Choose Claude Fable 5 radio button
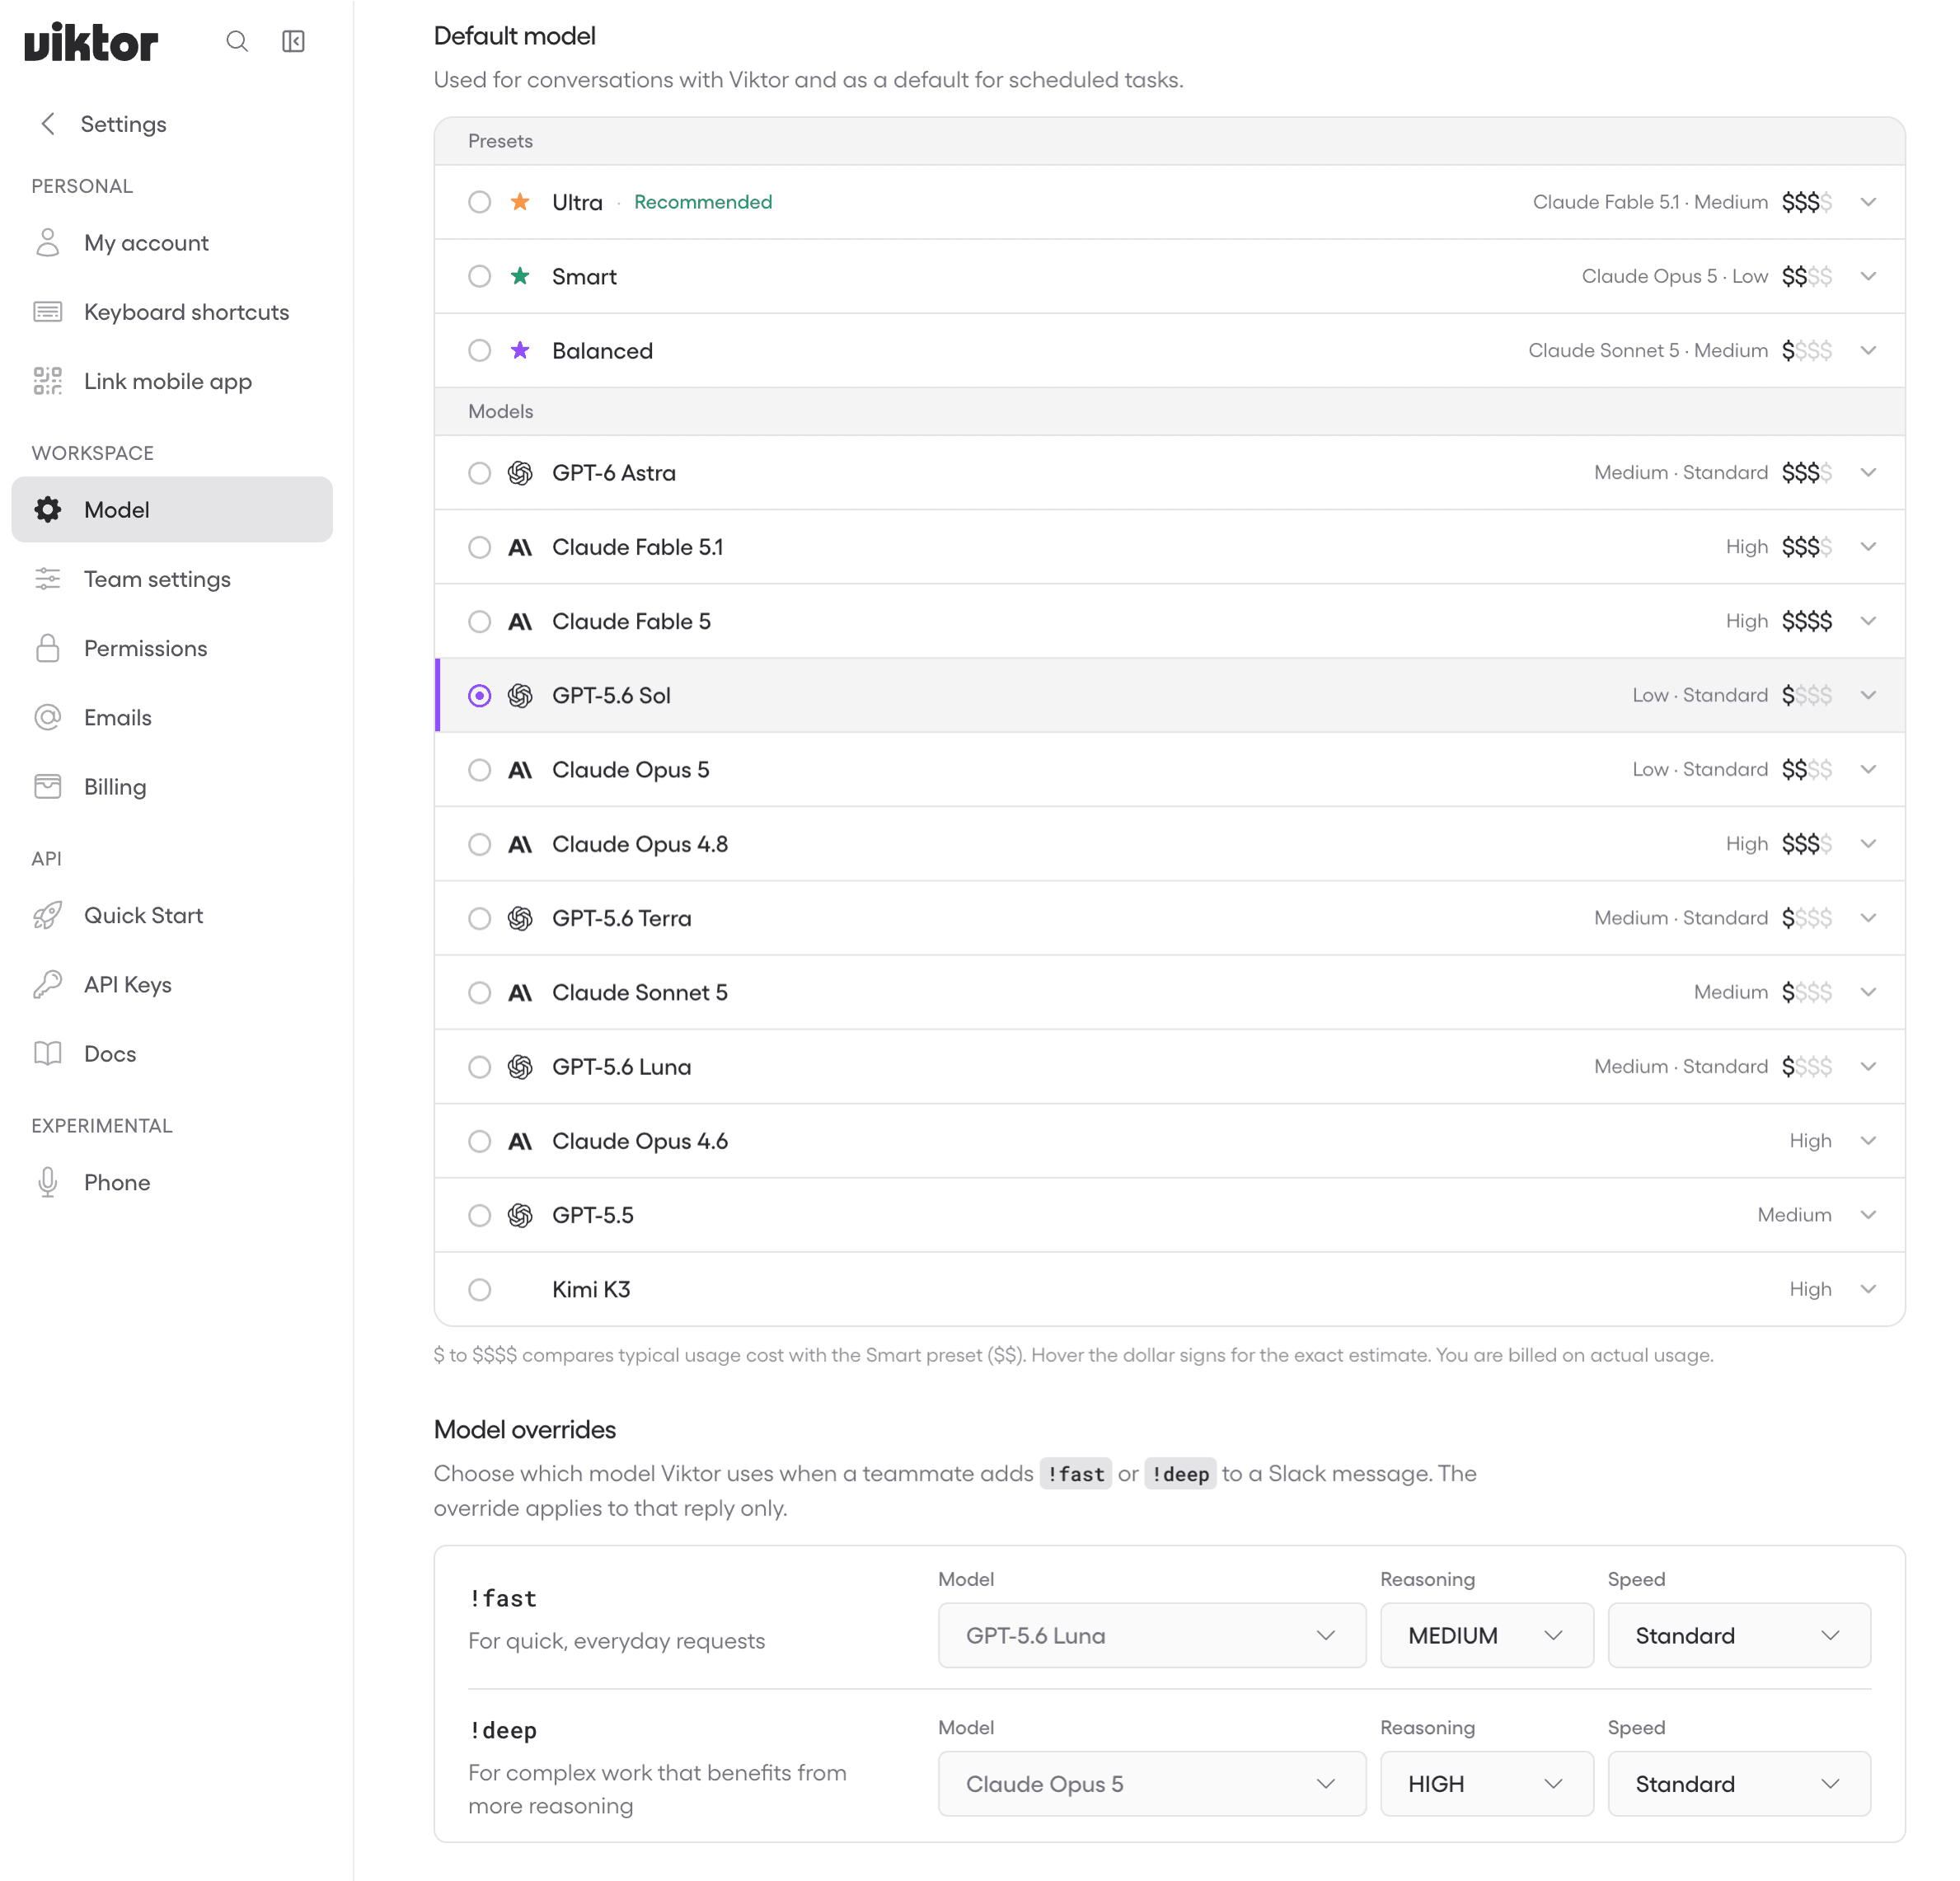1960x1881 pixels. coord(480,621)
